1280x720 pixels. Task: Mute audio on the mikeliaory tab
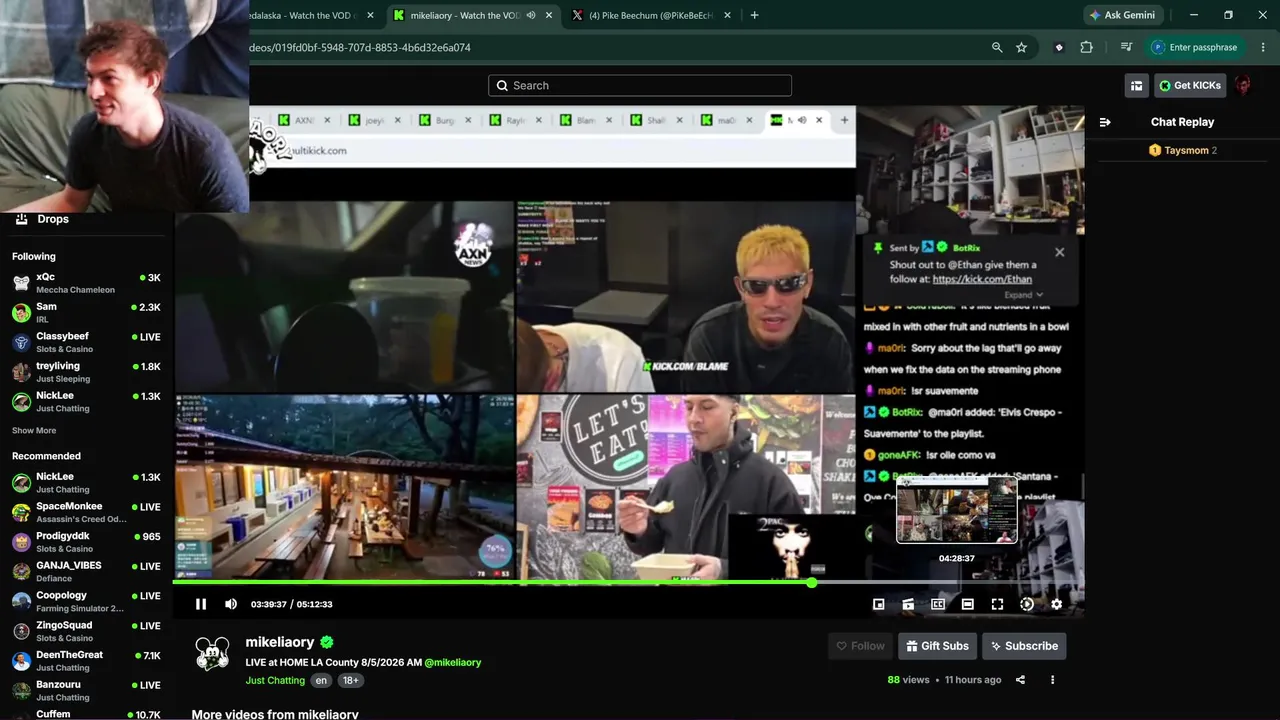531,15
